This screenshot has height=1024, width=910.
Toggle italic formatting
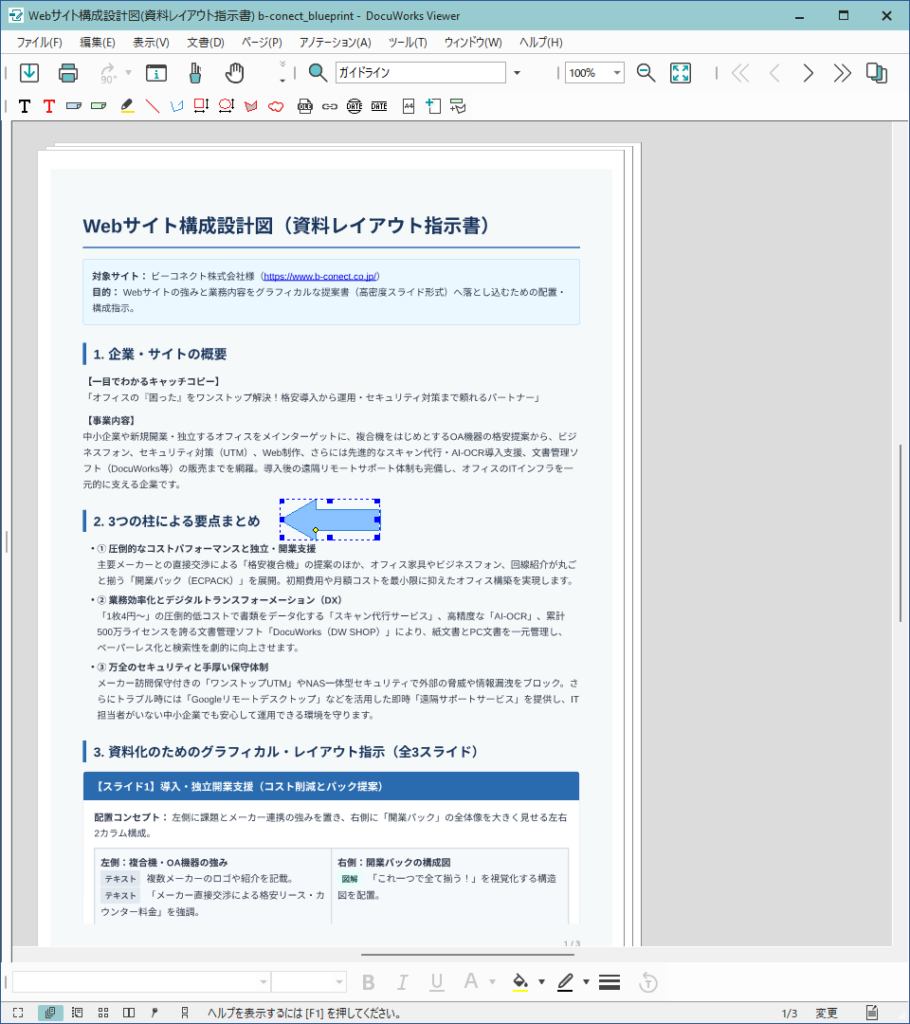[403, 982]
